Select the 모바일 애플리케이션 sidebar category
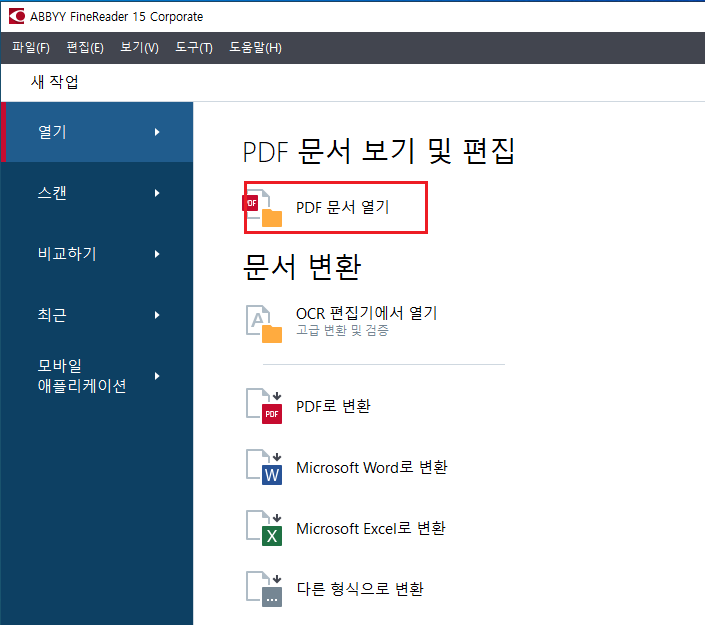 click(97, 376)
